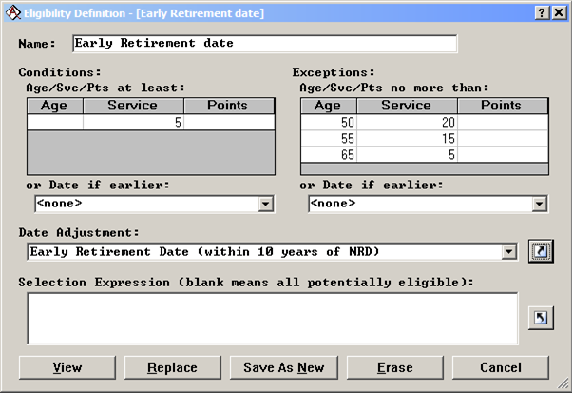Click the Conditions Age column header
Image resolution: width=572 pixels, height=394 pixels.
(55, 105)
